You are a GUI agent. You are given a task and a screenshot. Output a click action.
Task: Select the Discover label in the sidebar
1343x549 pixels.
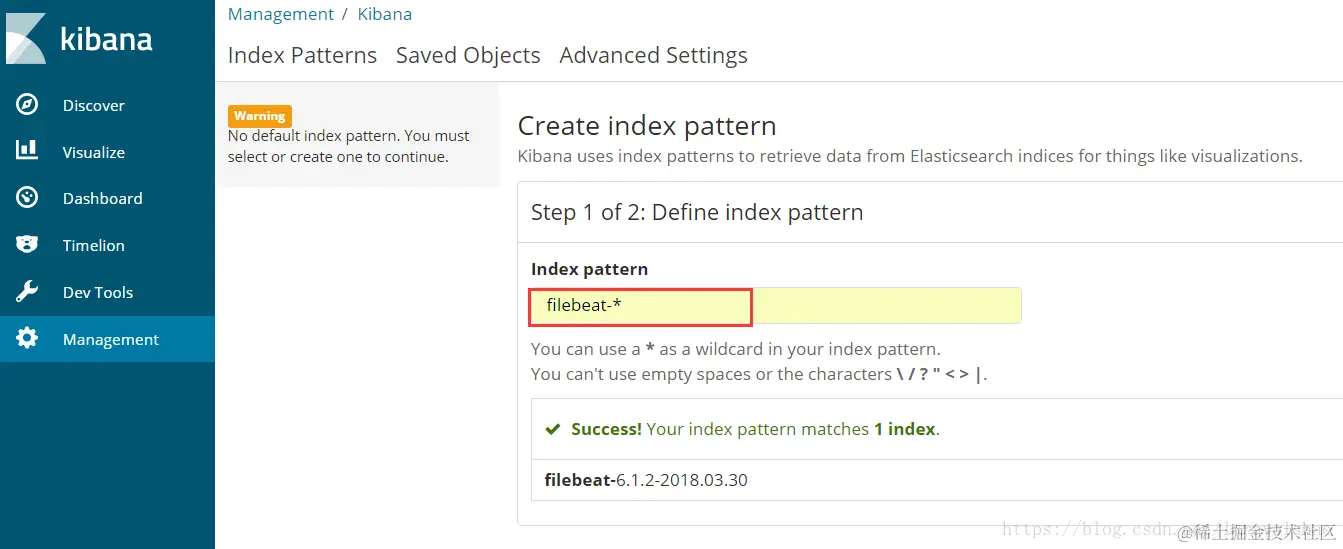click(x=94, y=105)
